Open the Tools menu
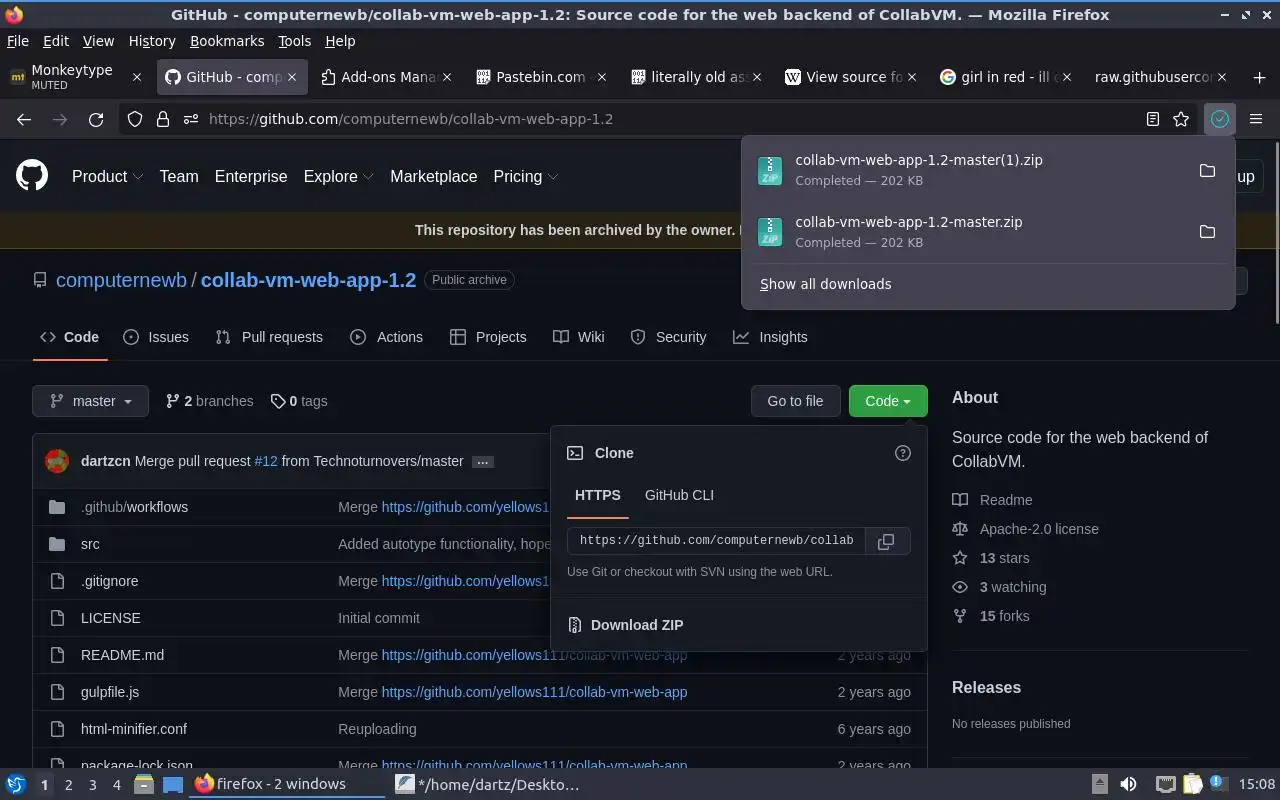Viewport: 1280px width, 800px height. [x=294, y=41]
